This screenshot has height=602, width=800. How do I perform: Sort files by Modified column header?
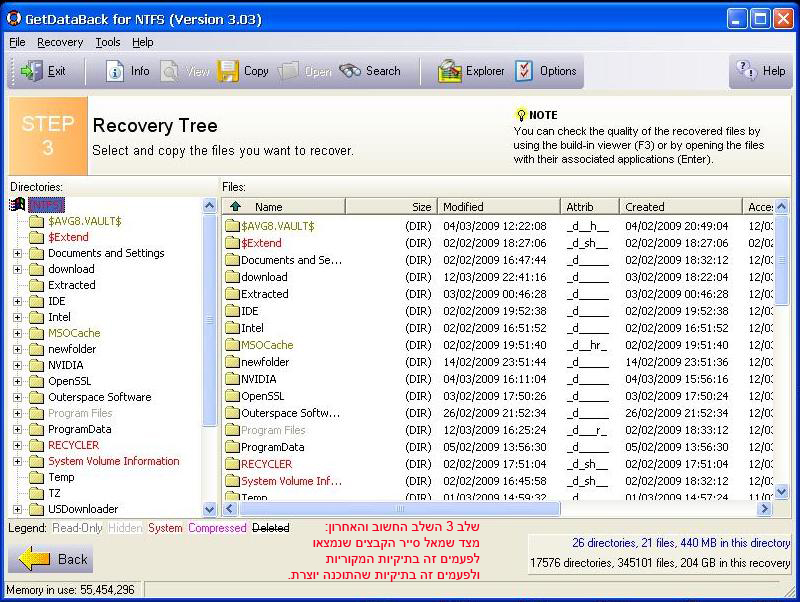(x=499, y=207)
